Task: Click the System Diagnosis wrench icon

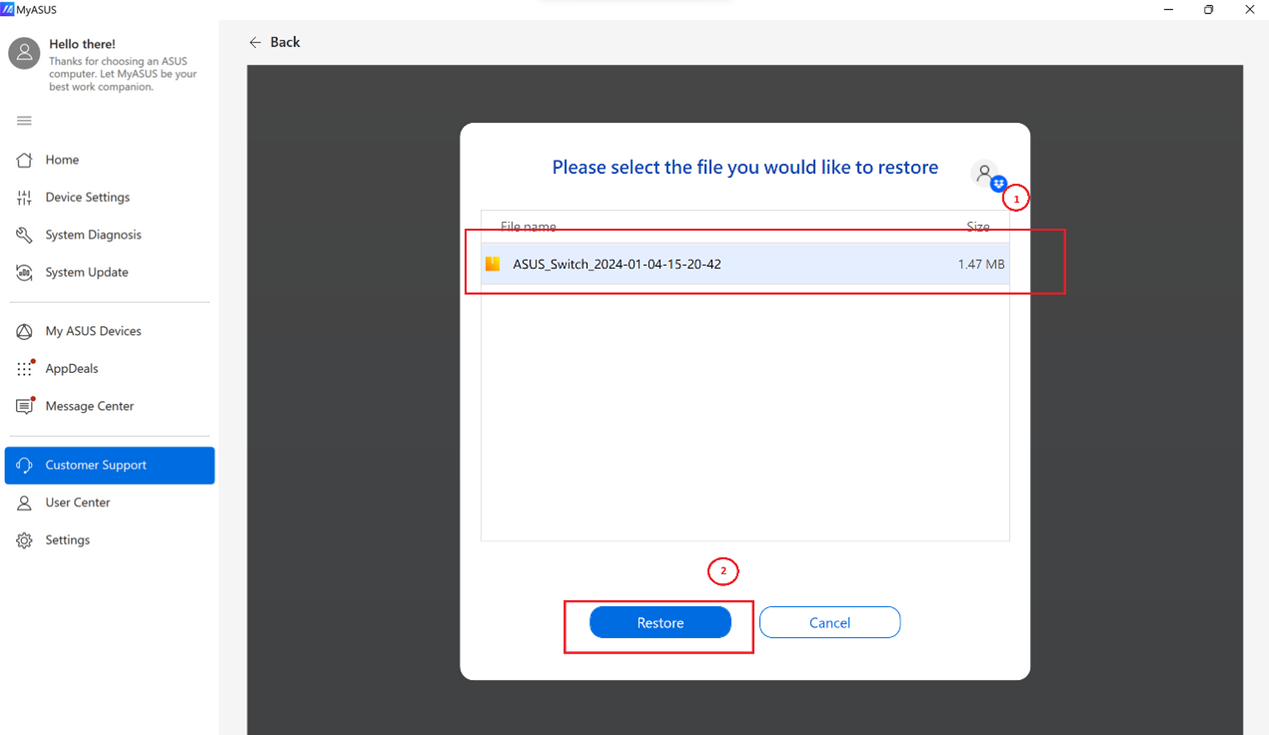Action: 25,235
